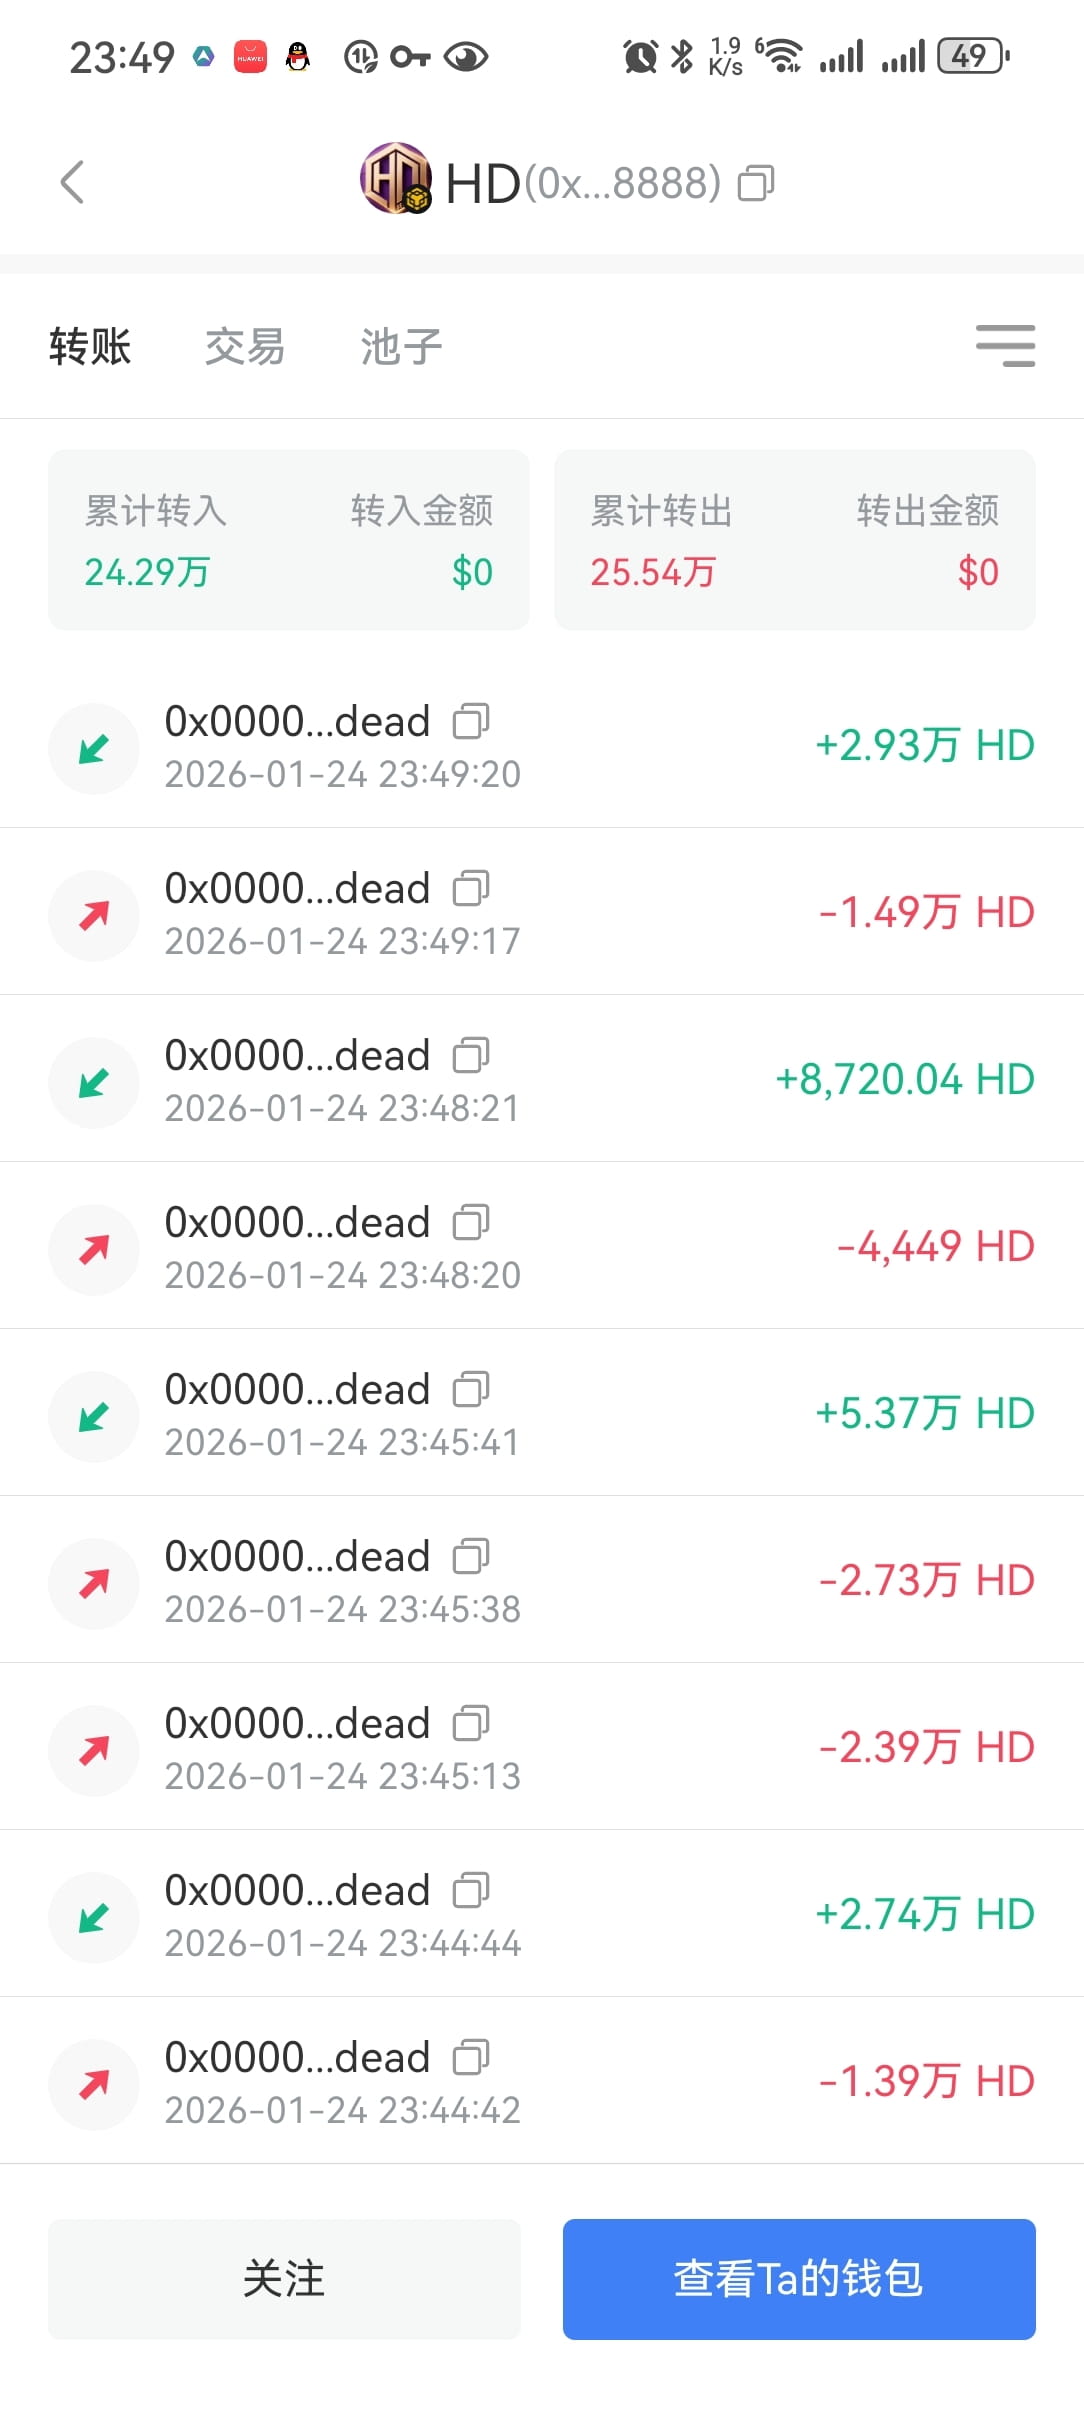Tap the outgoing arrow icon at 23:45:38

pos(94,1583)
